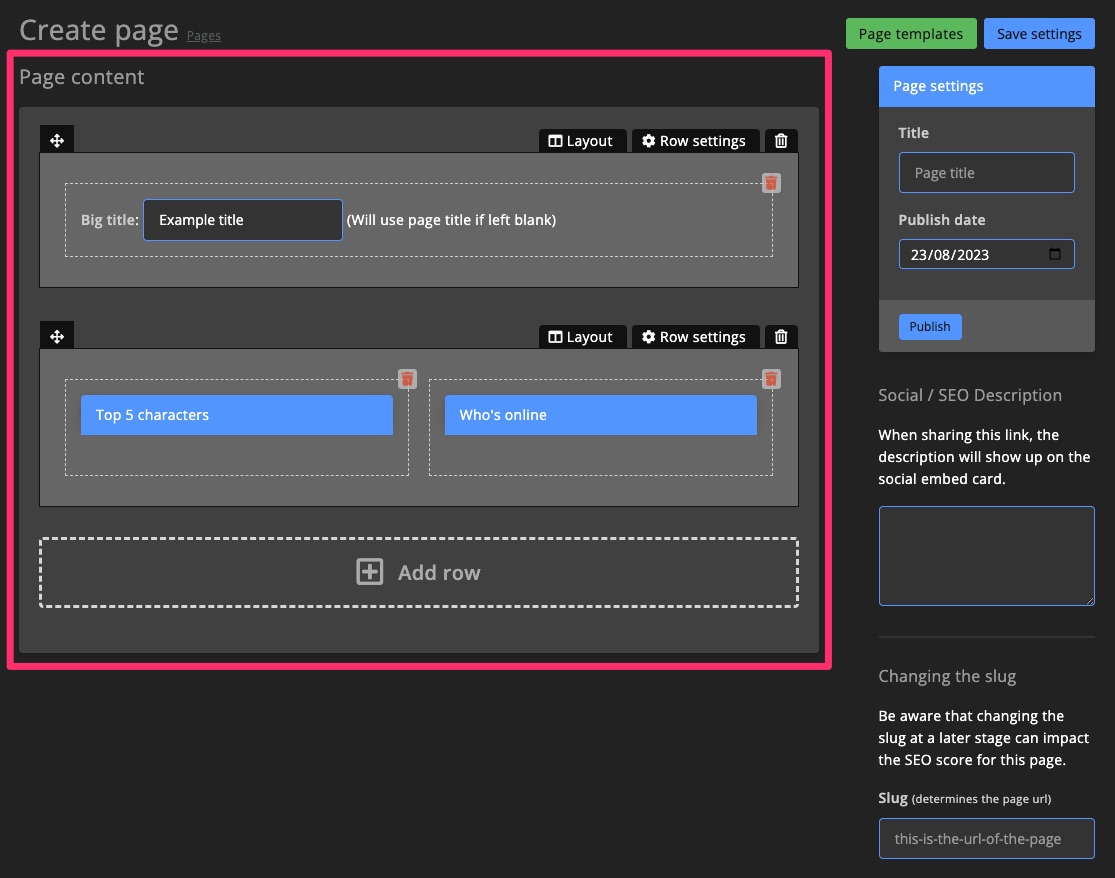This screenshot has height=878, width=1115.
Task: Save the page settings
Action: point(1039,33)
